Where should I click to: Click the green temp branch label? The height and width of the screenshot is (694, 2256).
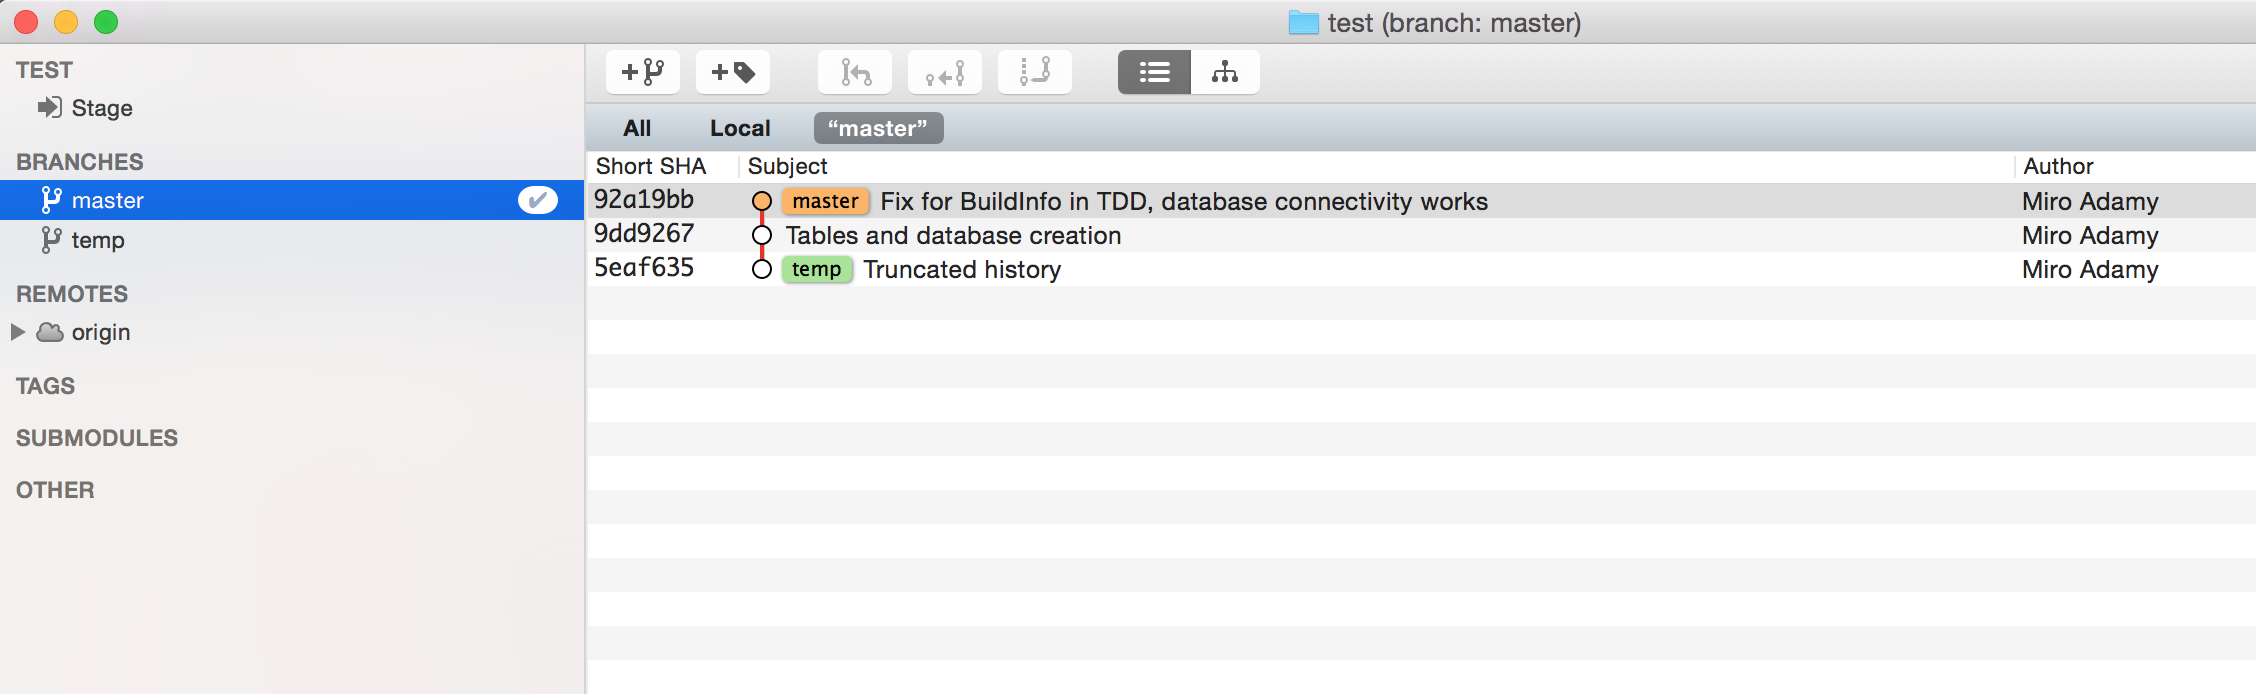point(817,269)
